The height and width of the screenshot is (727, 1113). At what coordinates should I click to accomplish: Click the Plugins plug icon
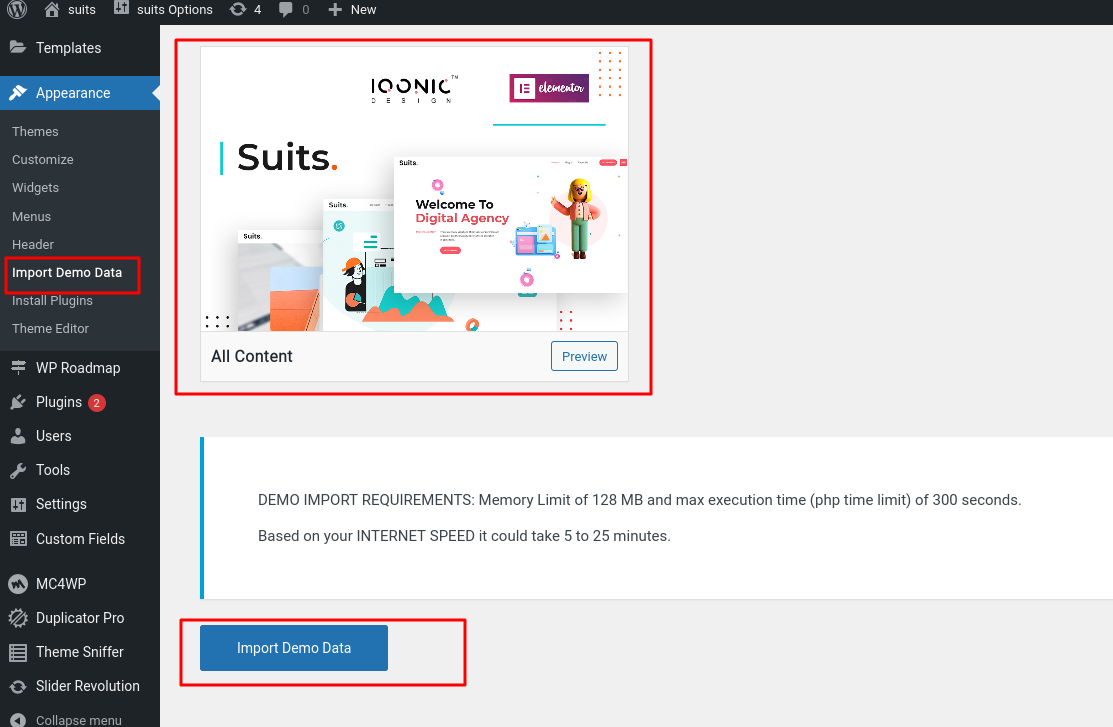[x=18, y=403]
